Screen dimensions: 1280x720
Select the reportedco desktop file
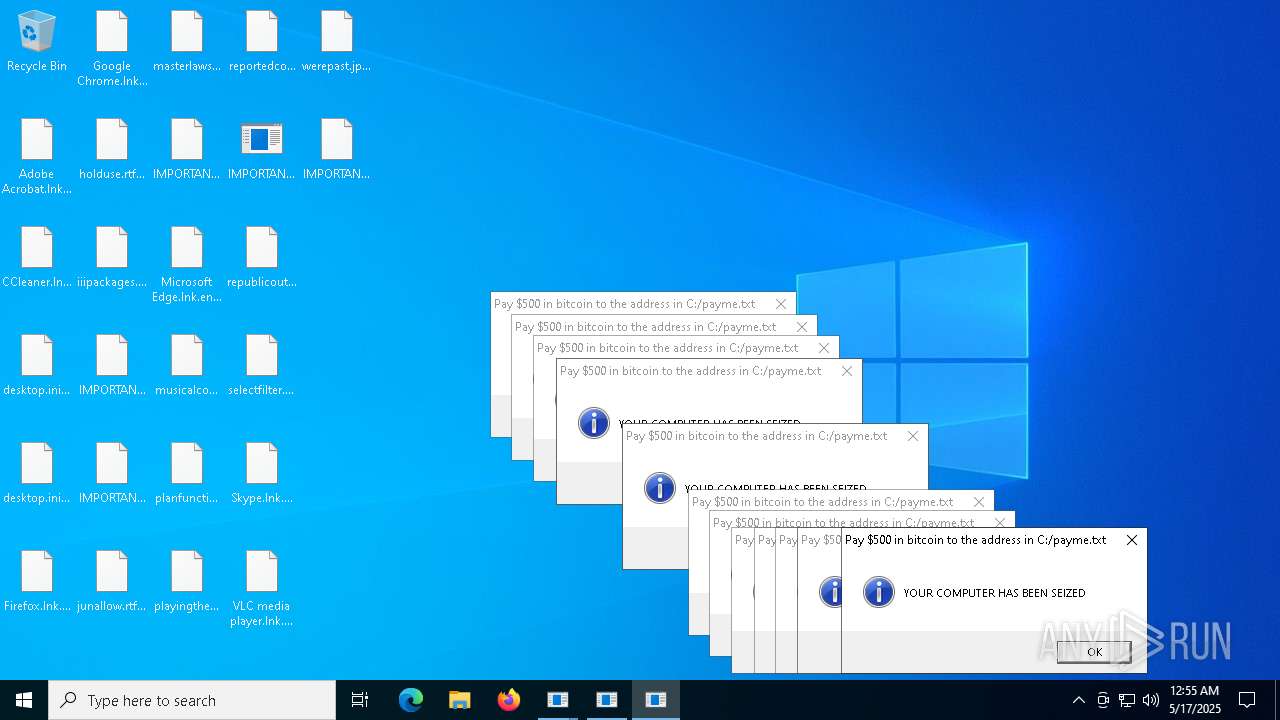click(x=262, y=42)
